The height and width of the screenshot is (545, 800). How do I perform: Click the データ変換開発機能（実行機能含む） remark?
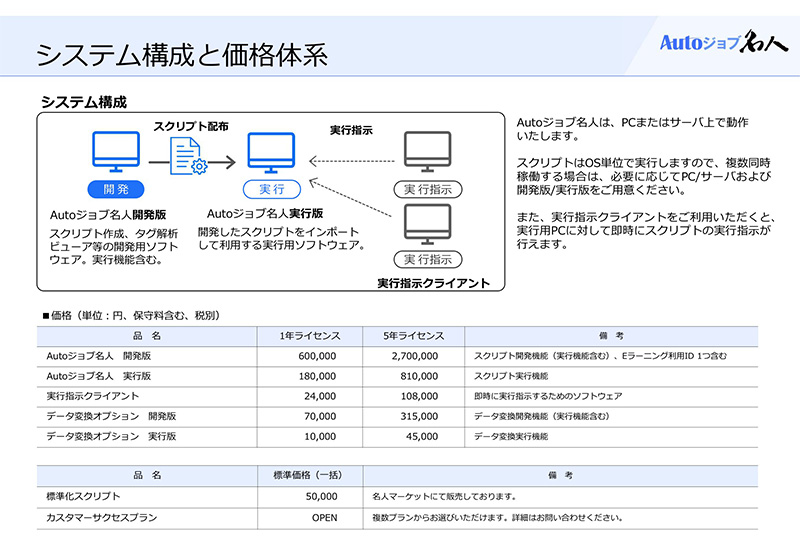click(542, 416)
